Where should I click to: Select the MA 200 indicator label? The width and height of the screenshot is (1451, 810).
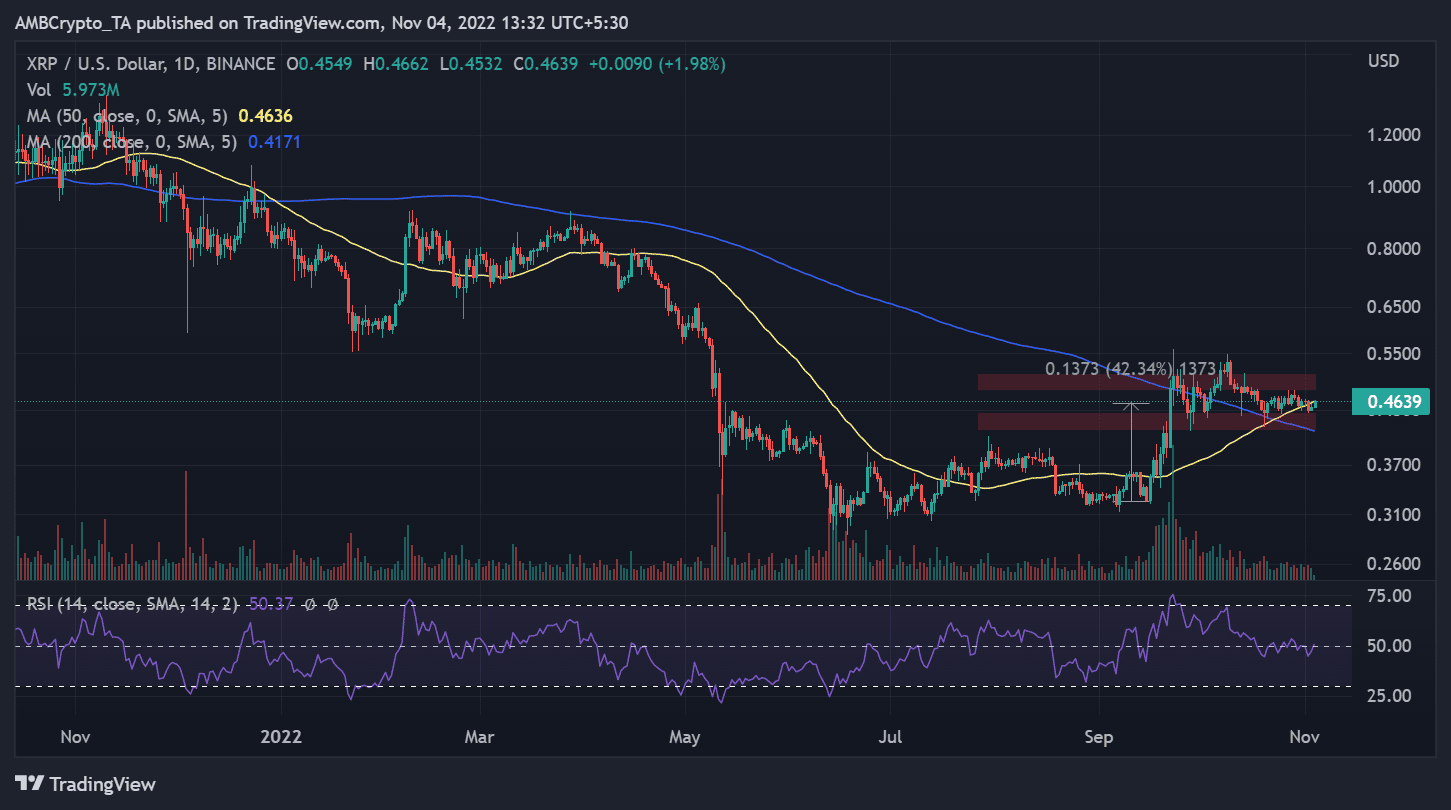pyautogui.click(x=132, y=142)
